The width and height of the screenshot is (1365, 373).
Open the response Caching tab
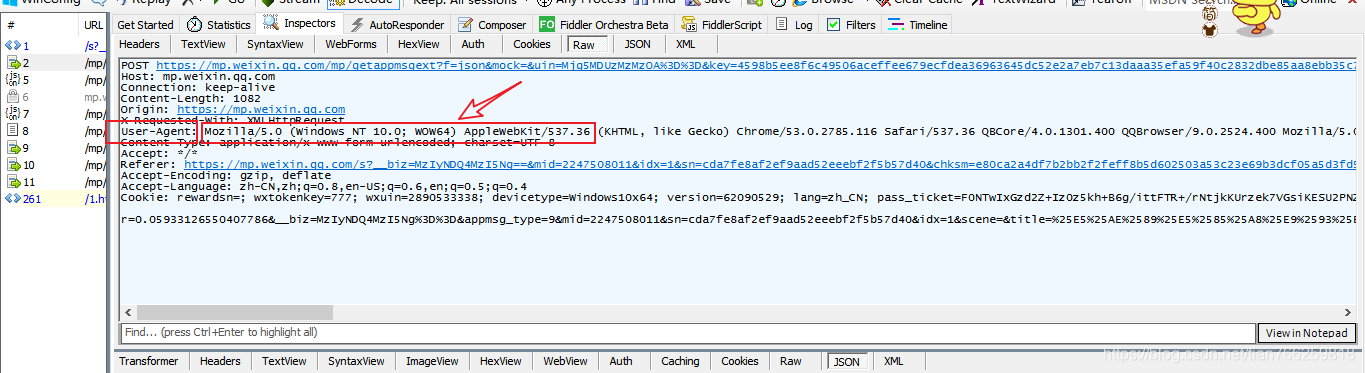pyautogui.click(x=680, y=361)
